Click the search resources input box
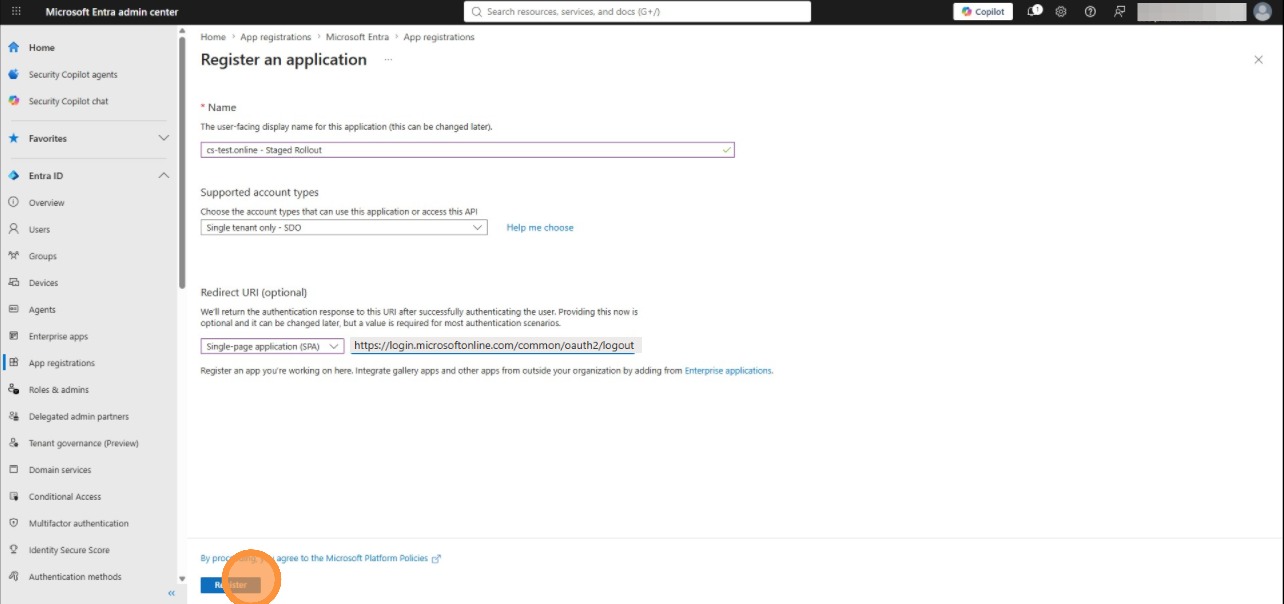This screenshot has height=604, width=1284. coord(637,12)
